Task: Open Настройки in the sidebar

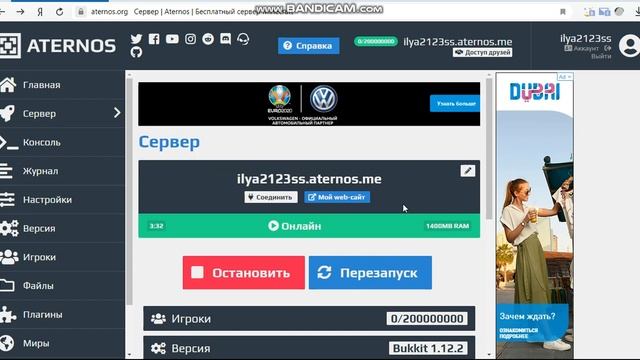Action: click(x=62, y=200)
